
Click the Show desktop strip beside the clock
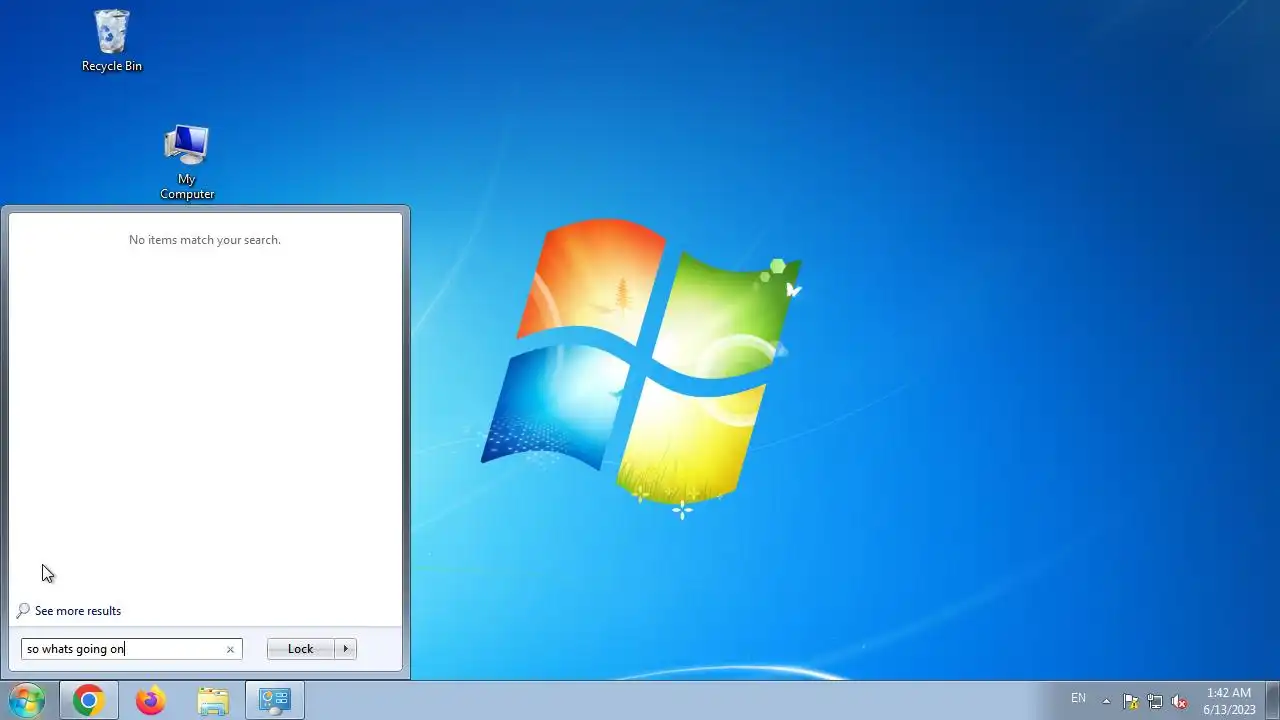click(x=1272, y=701)
